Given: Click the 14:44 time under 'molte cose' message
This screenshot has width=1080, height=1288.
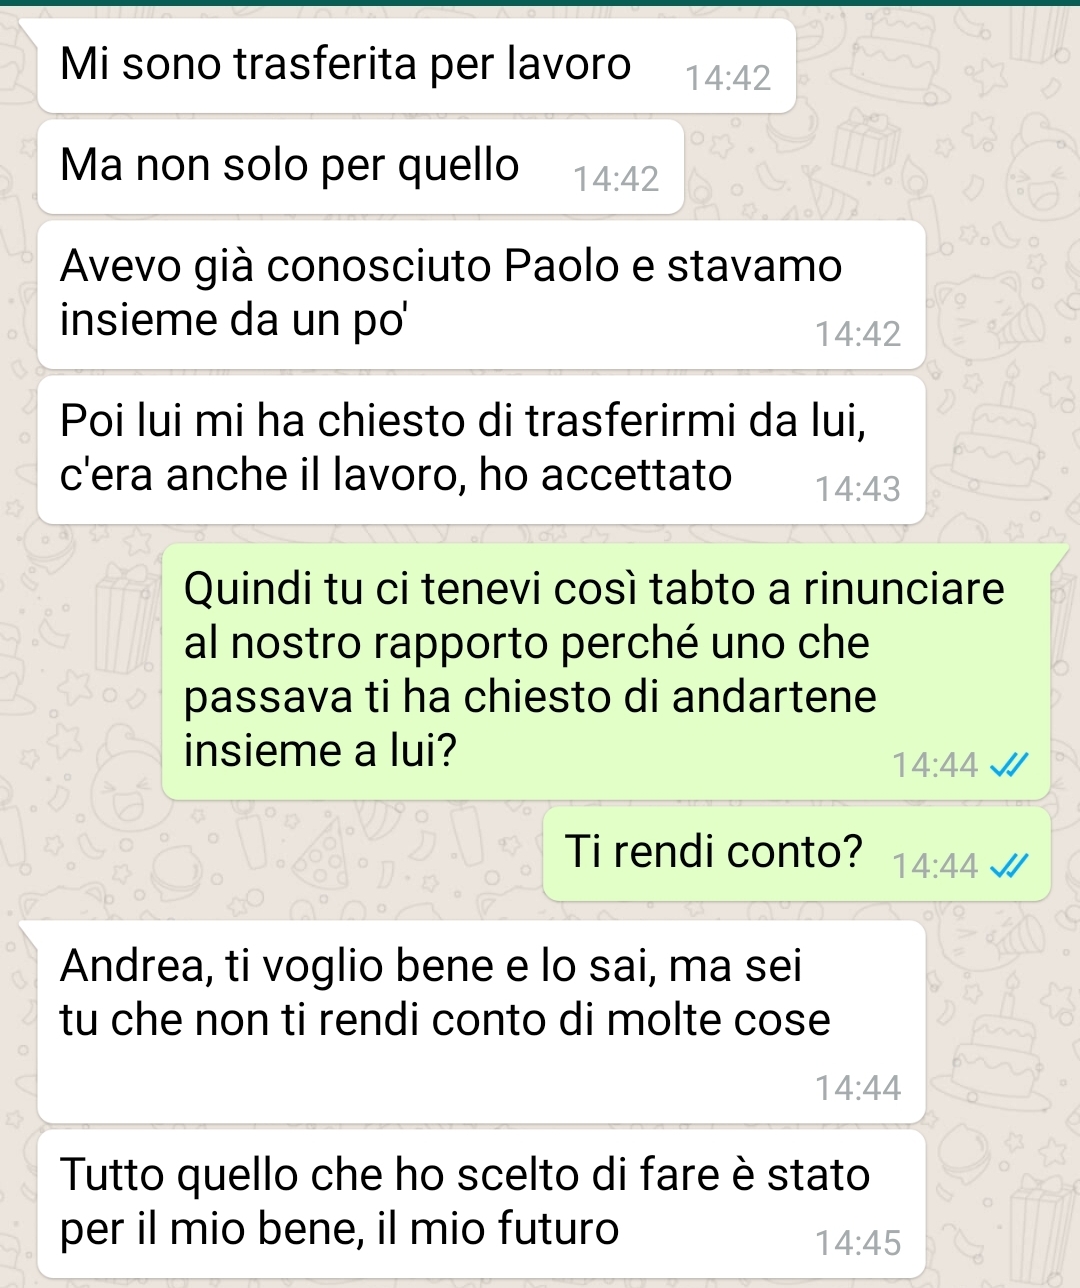Looking at the screenshot, I should click(x=858, y=1088).
